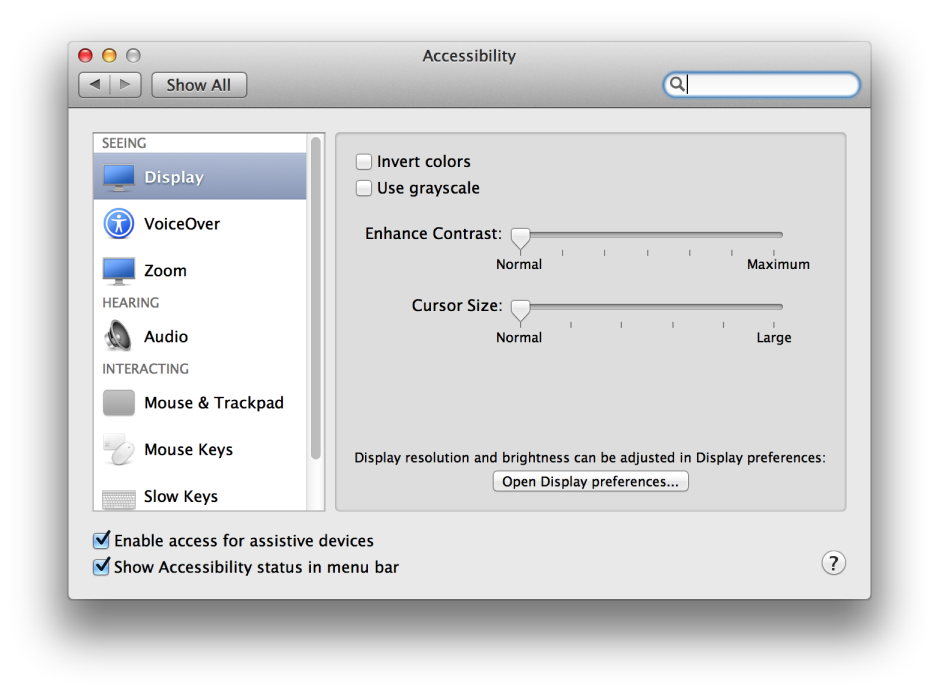Image resolution: width=939 pixels, height=694 pixels.
Task: Uncheck Show Accessibility status in menu bar
Action: coord(101,567)
